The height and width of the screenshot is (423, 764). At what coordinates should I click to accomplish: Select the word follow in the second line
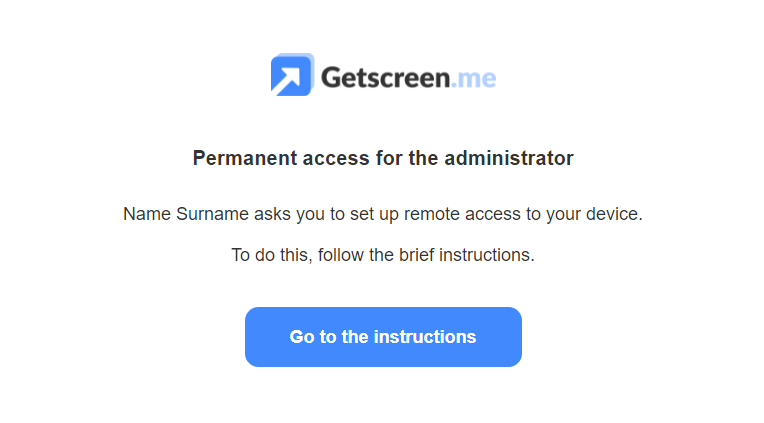pos(341,255)
